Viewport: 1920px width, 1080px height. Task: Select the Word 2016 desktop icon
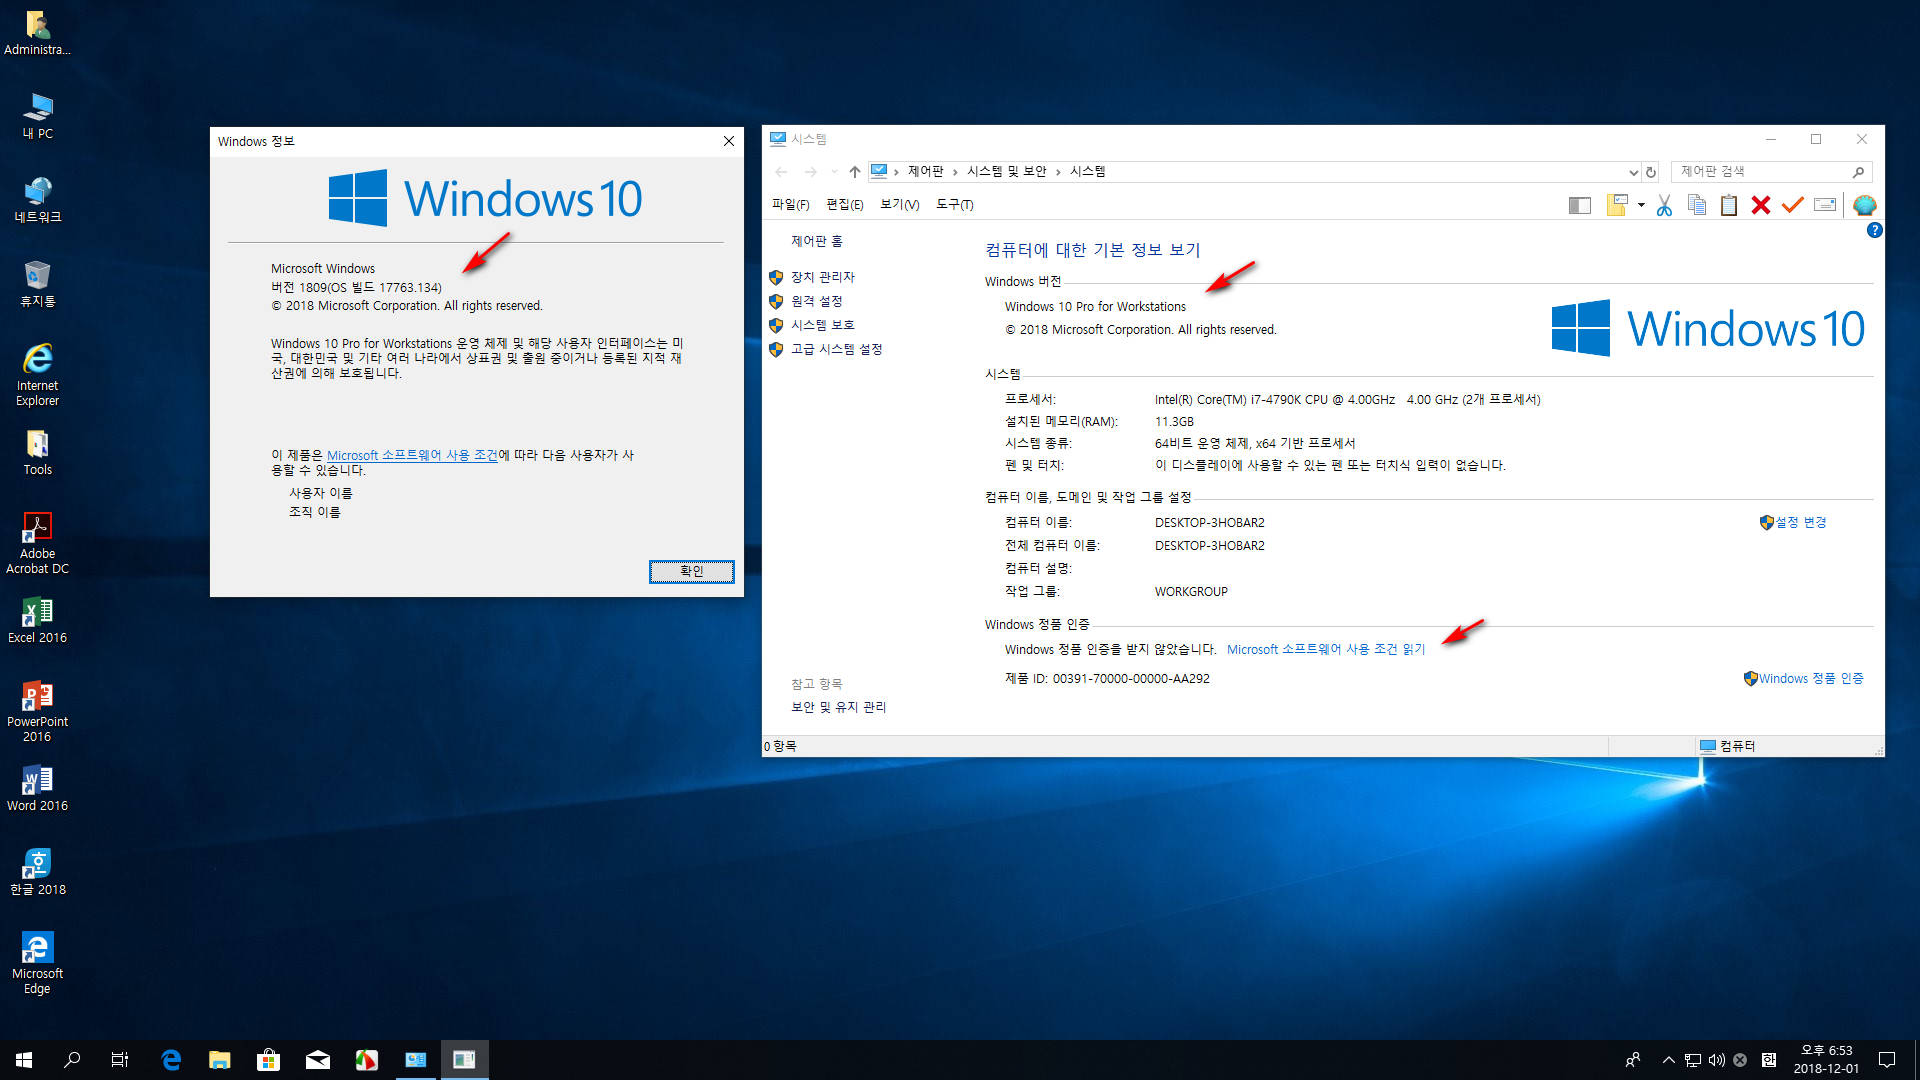click(x=37, y=788)
